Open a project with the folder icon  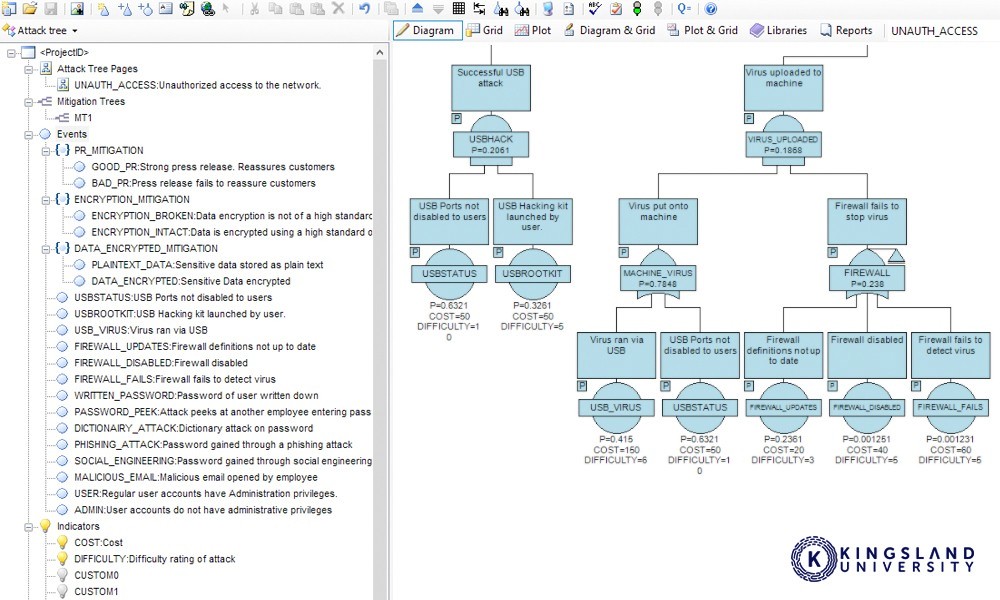pos(30,8)
